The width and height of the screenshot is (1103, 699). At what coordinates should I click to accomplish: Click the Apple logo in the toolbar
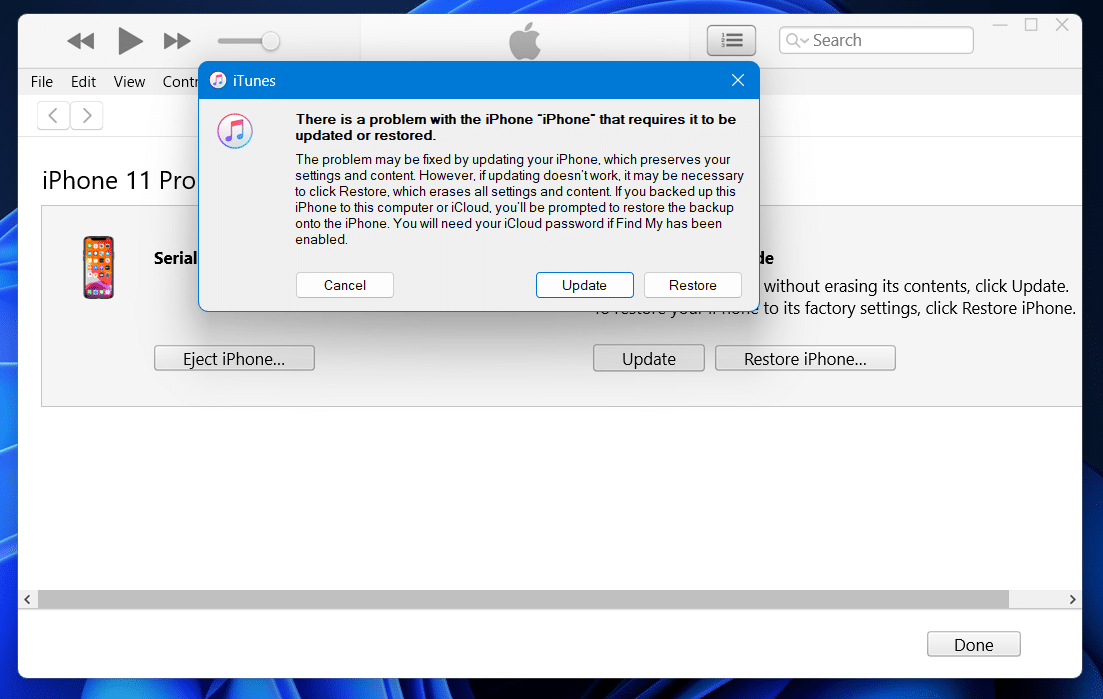pos(525,40)
